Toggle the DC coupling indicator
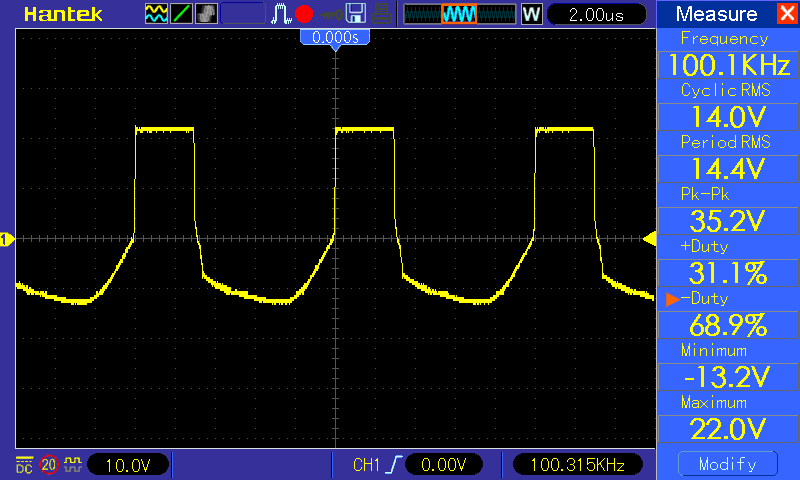The image size is (800, 480). [24, 465]
